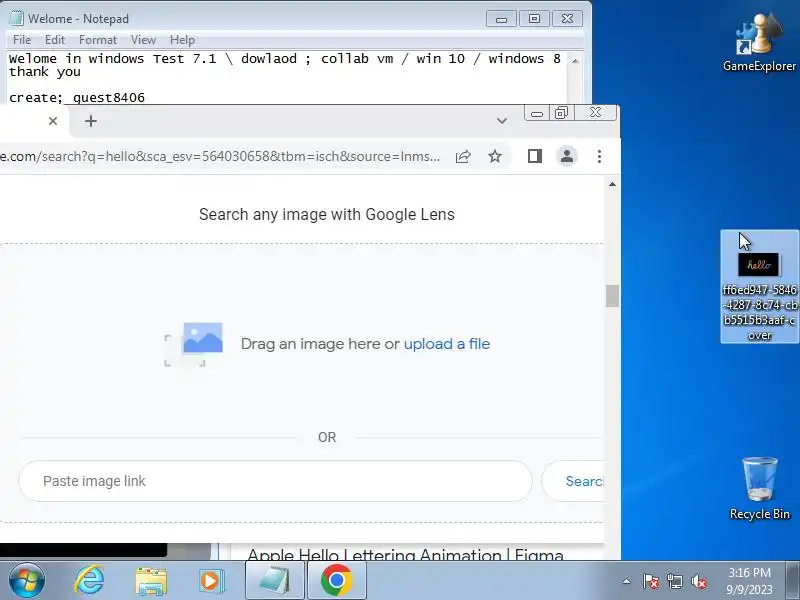Click Notepad text 'create;_guest8406'
The image size is (800, 600).
(x=77, y=97)
